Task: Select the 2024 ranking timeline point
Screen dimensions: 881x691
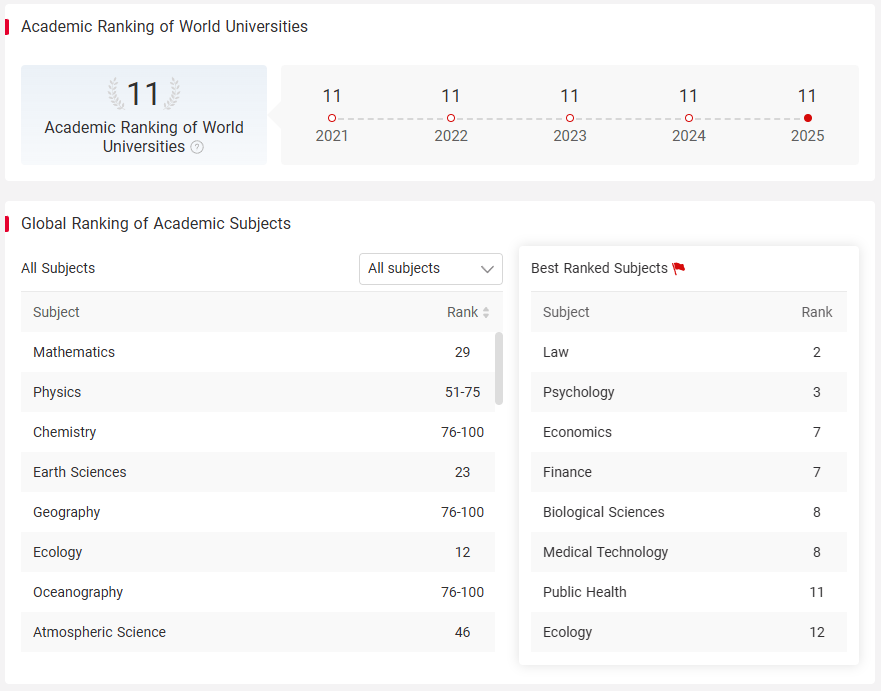Action: (689, 118)
